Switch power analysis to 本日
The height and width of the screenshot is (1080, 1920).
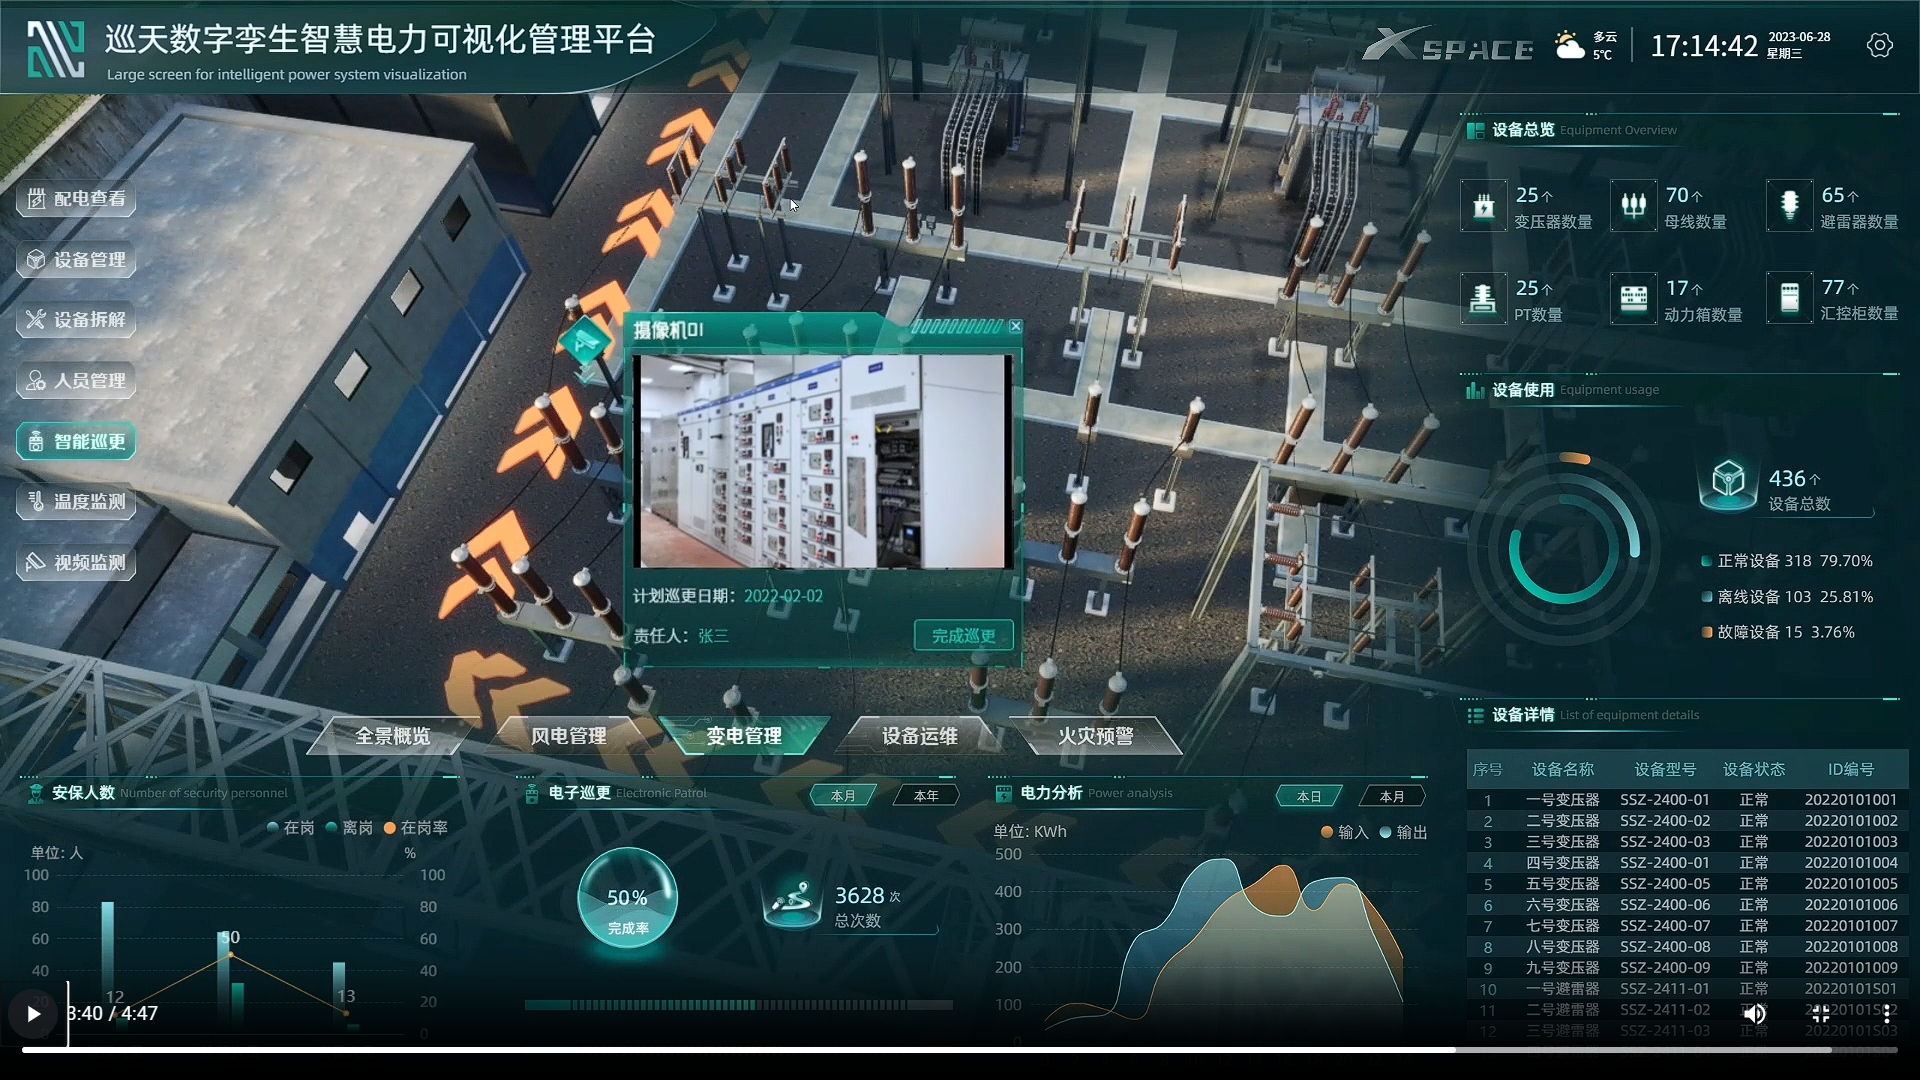pyautogui.click(x=1309, y=796)
